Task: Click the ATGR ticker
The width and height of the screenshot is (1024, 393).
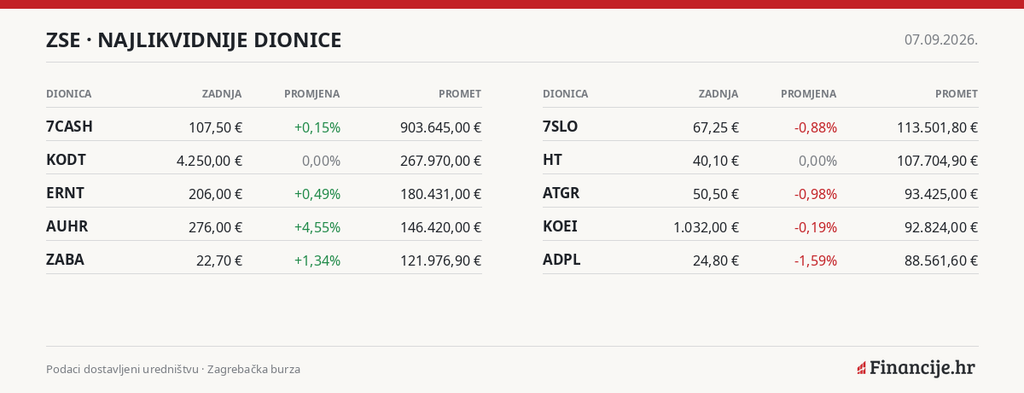Action: coord(561,193)
